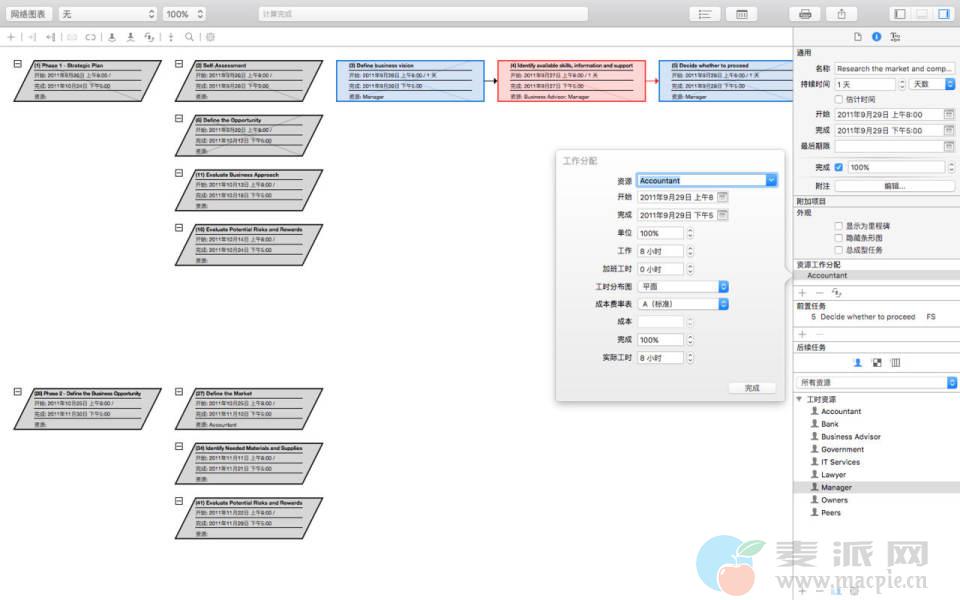Open the calendar view icon in the toolbar
Screen dimensions: 960x600
point(742,14)
